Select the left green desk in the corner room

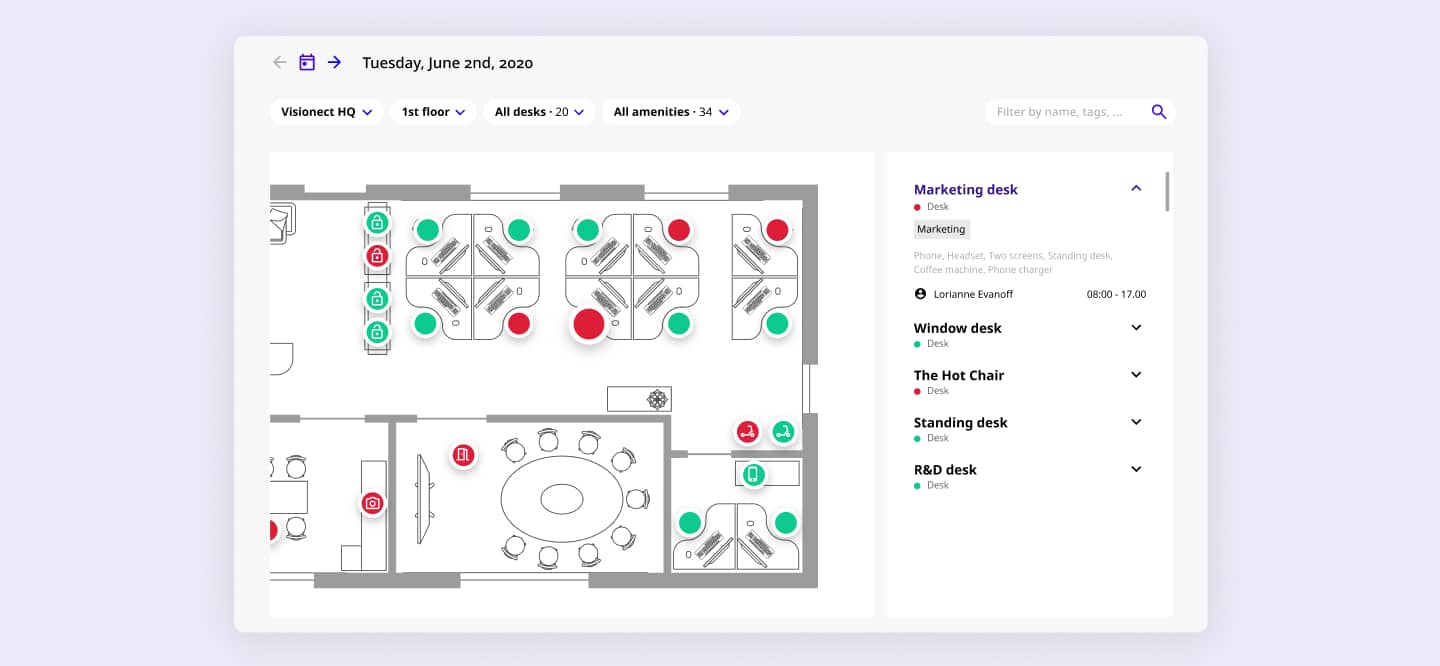pos(690,522)
